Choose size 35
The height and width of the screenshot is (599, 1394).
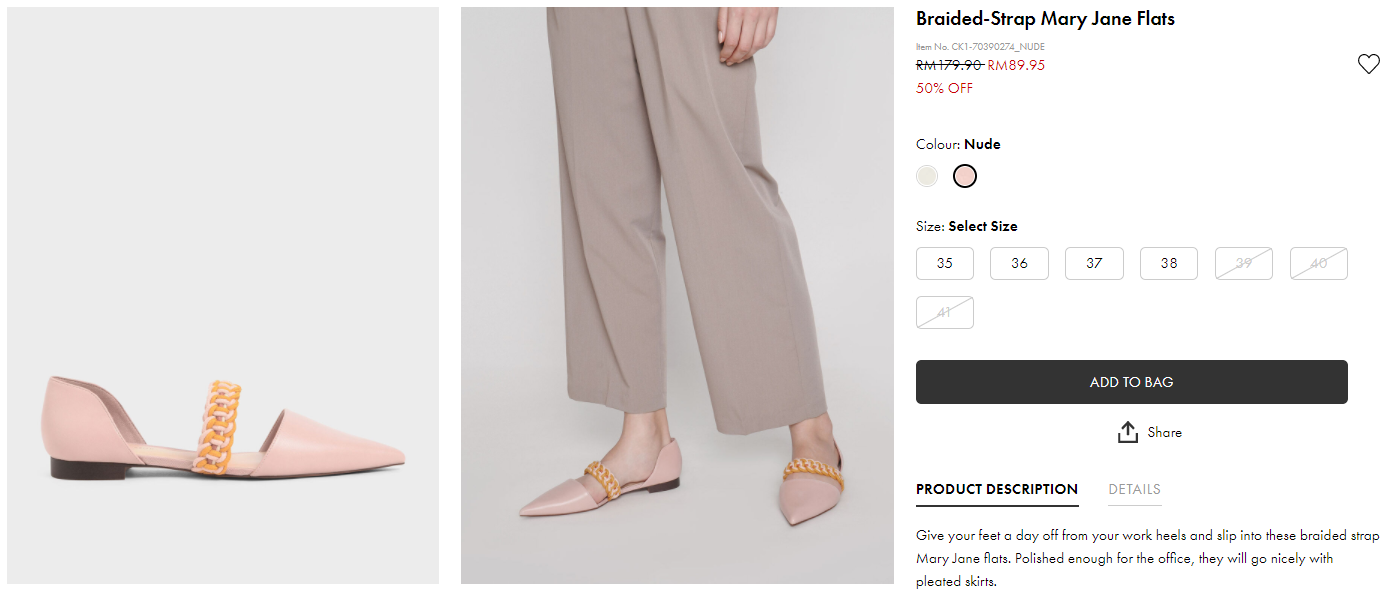(945, 263)
